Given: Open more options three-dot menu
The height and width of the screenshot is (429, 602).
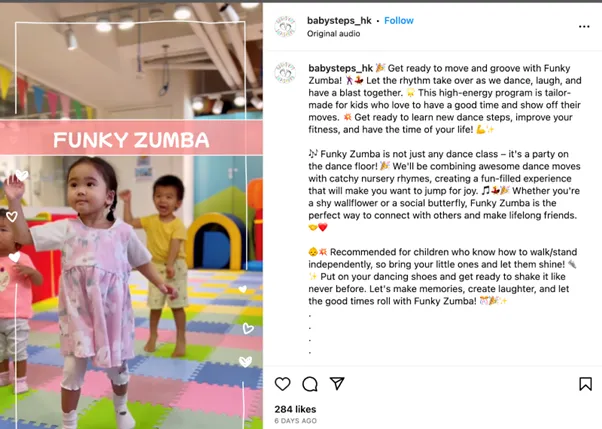Looking at the screenshot, I should tap(584, 27).
